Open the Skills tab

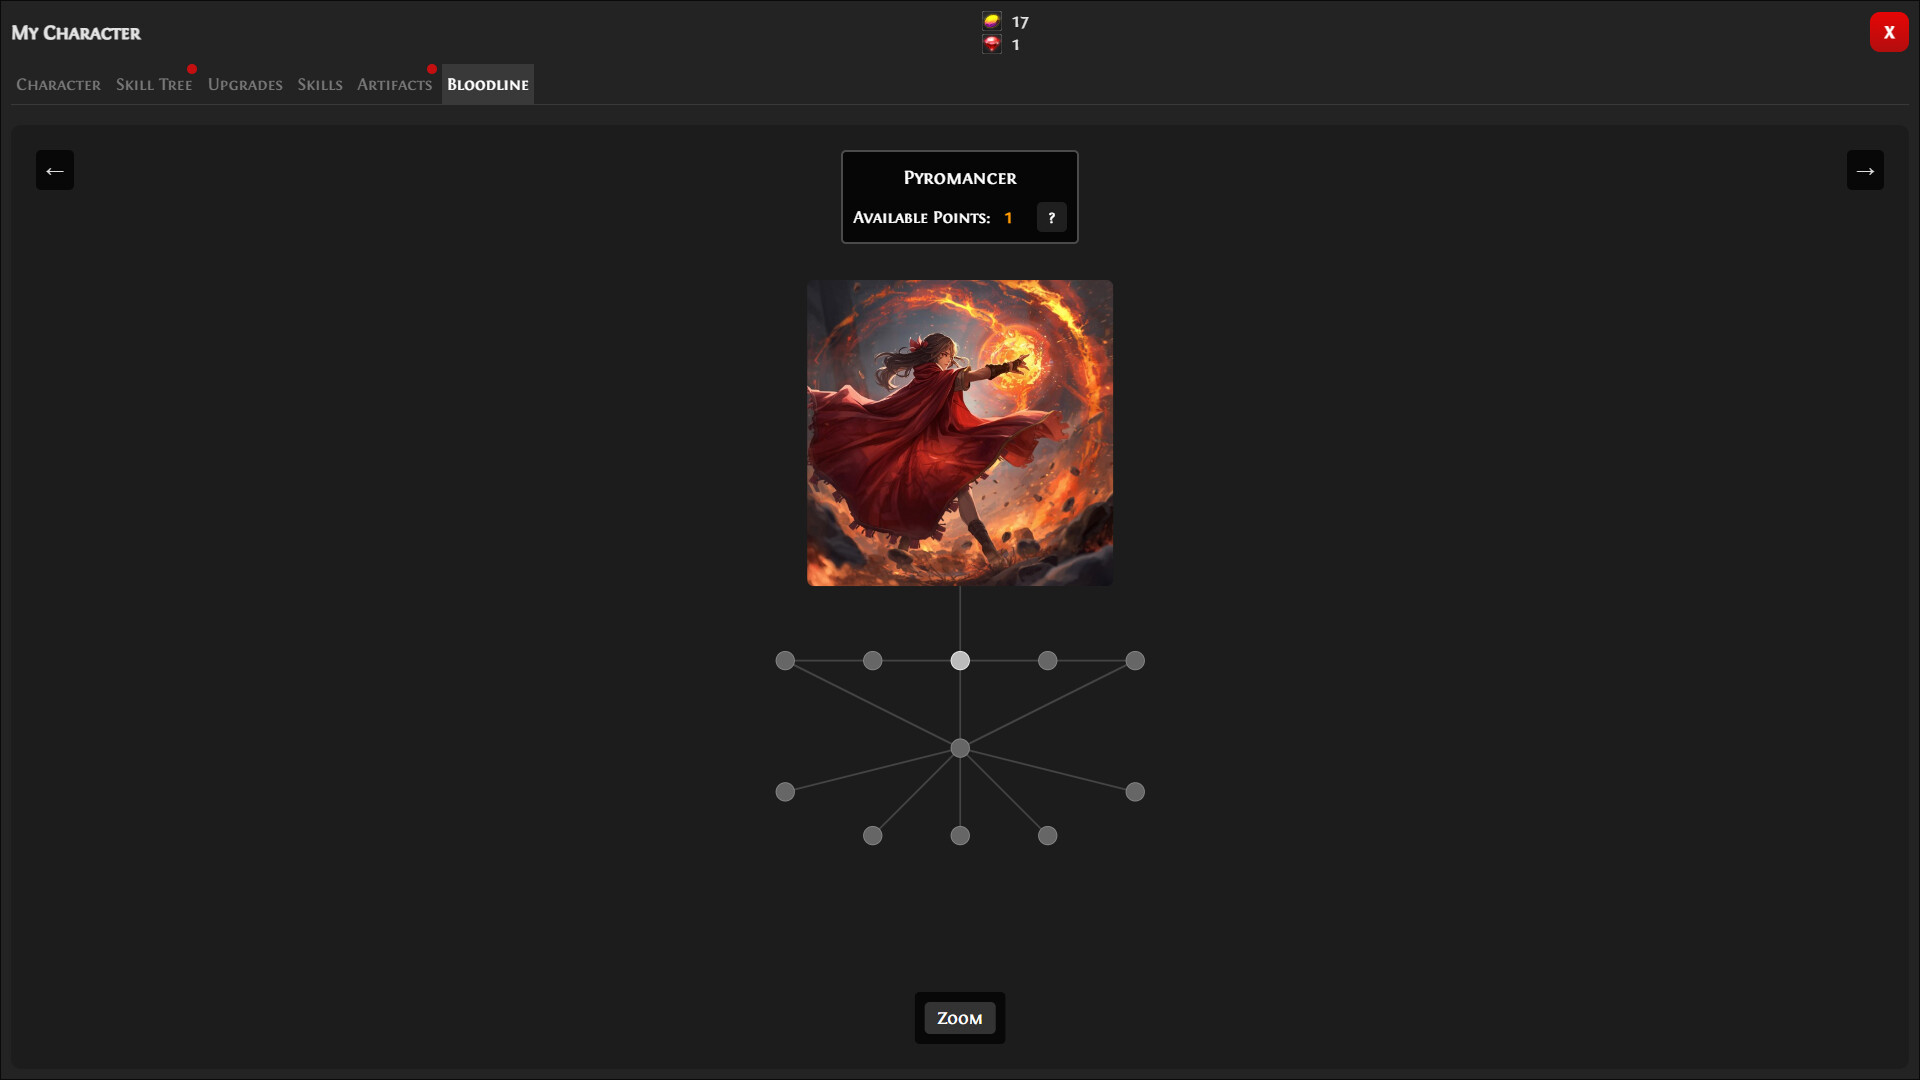click(x=320, y=85)
